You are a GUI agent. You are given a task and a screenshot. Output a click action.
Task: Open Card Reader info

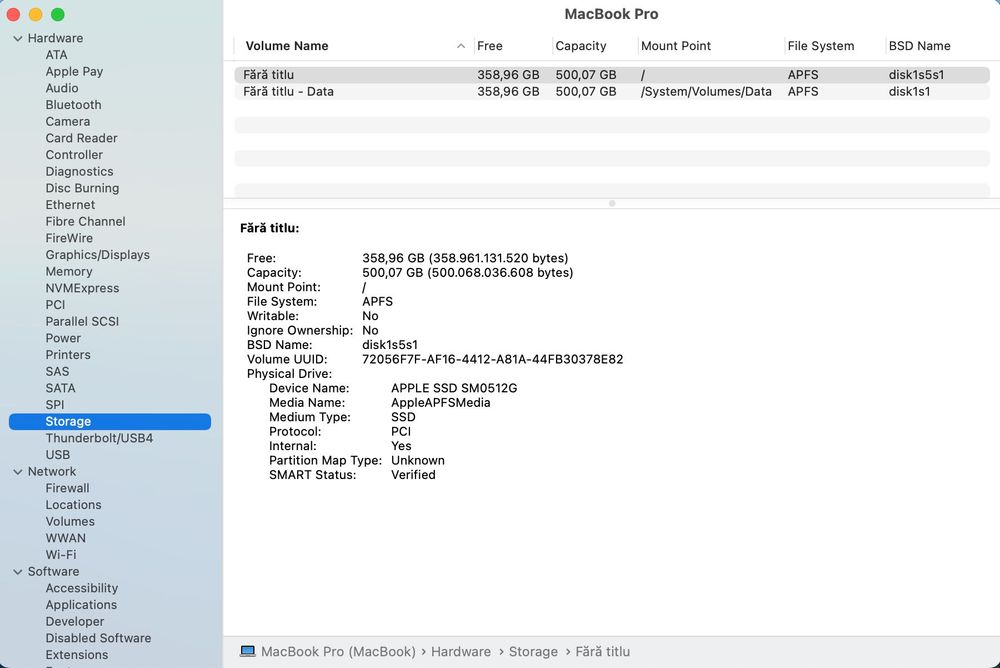82,138
